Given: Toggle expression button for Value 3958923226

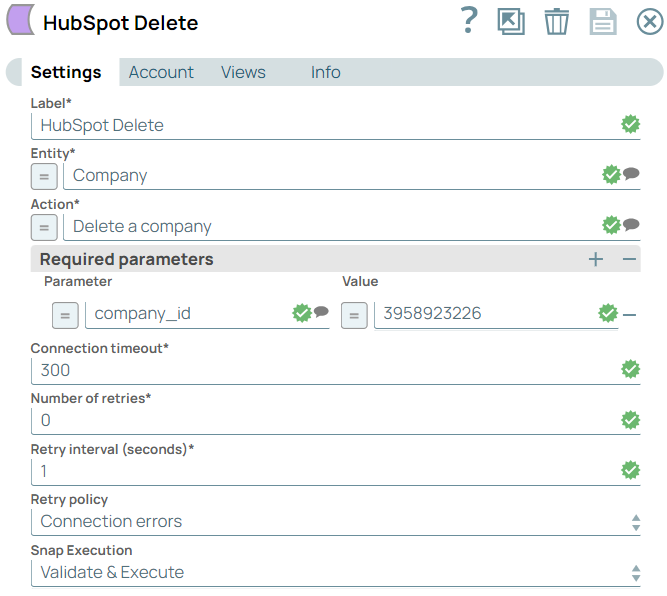Looking at the screenshot, I should [x=354, y=316].
